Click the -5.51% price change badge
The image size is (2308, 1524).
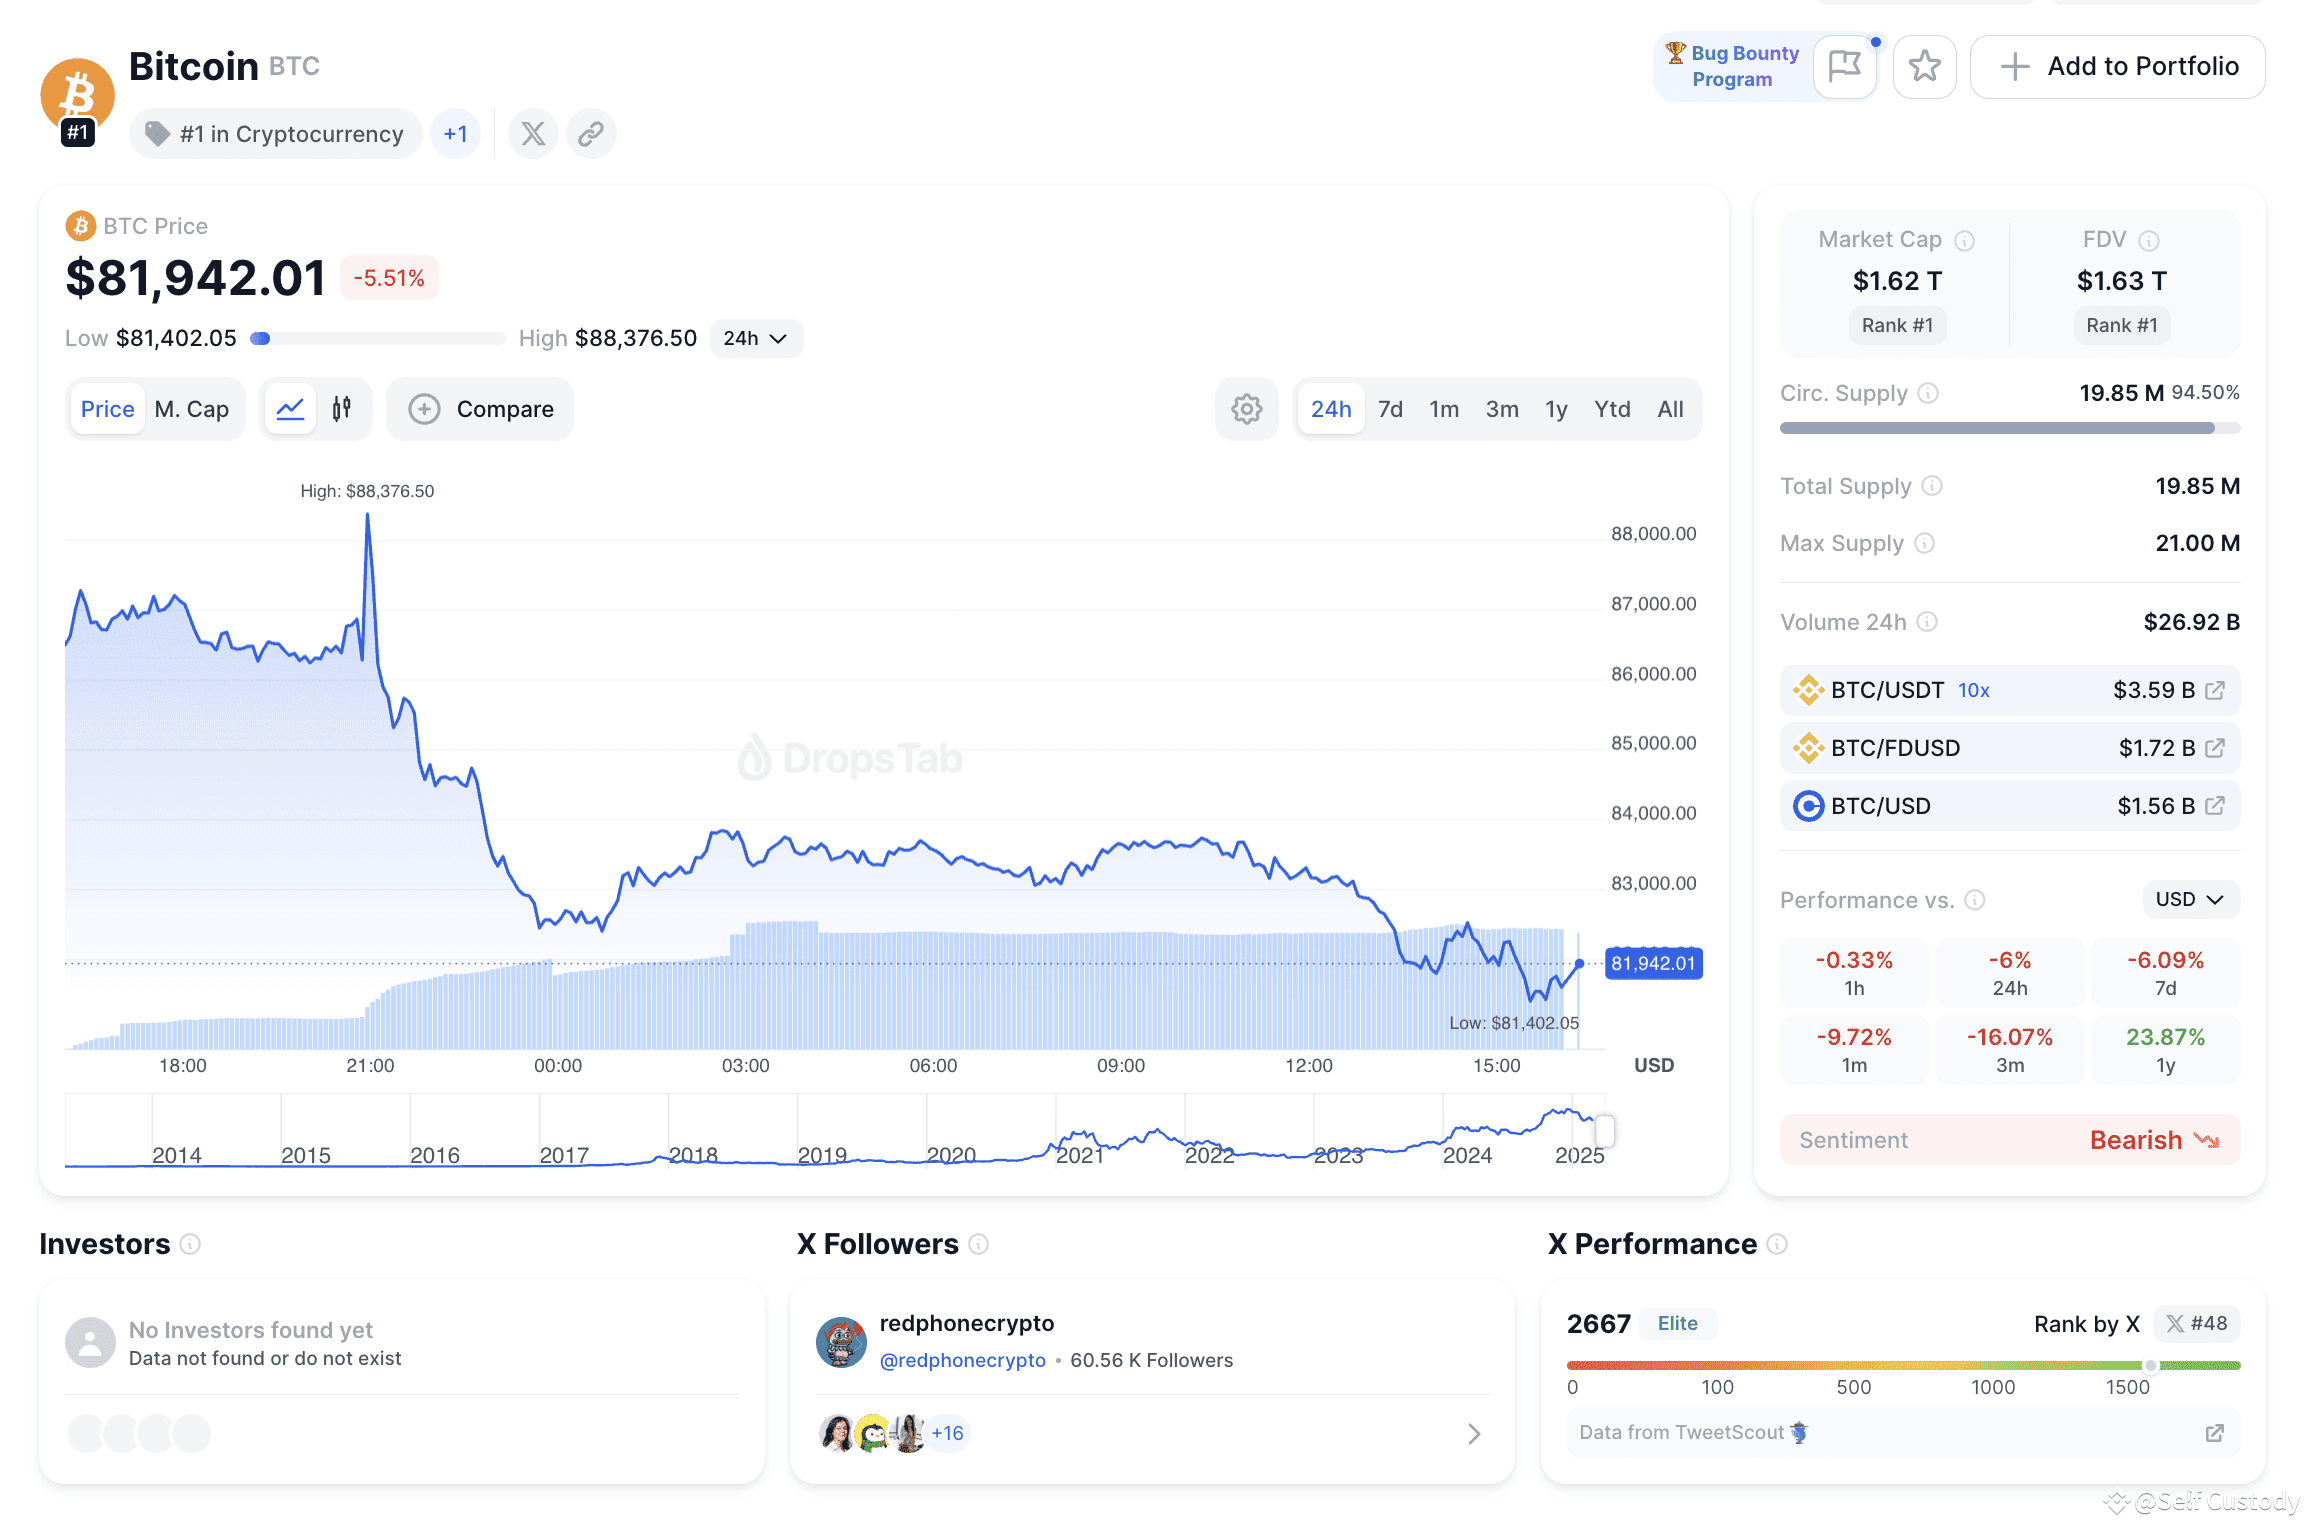389,278
